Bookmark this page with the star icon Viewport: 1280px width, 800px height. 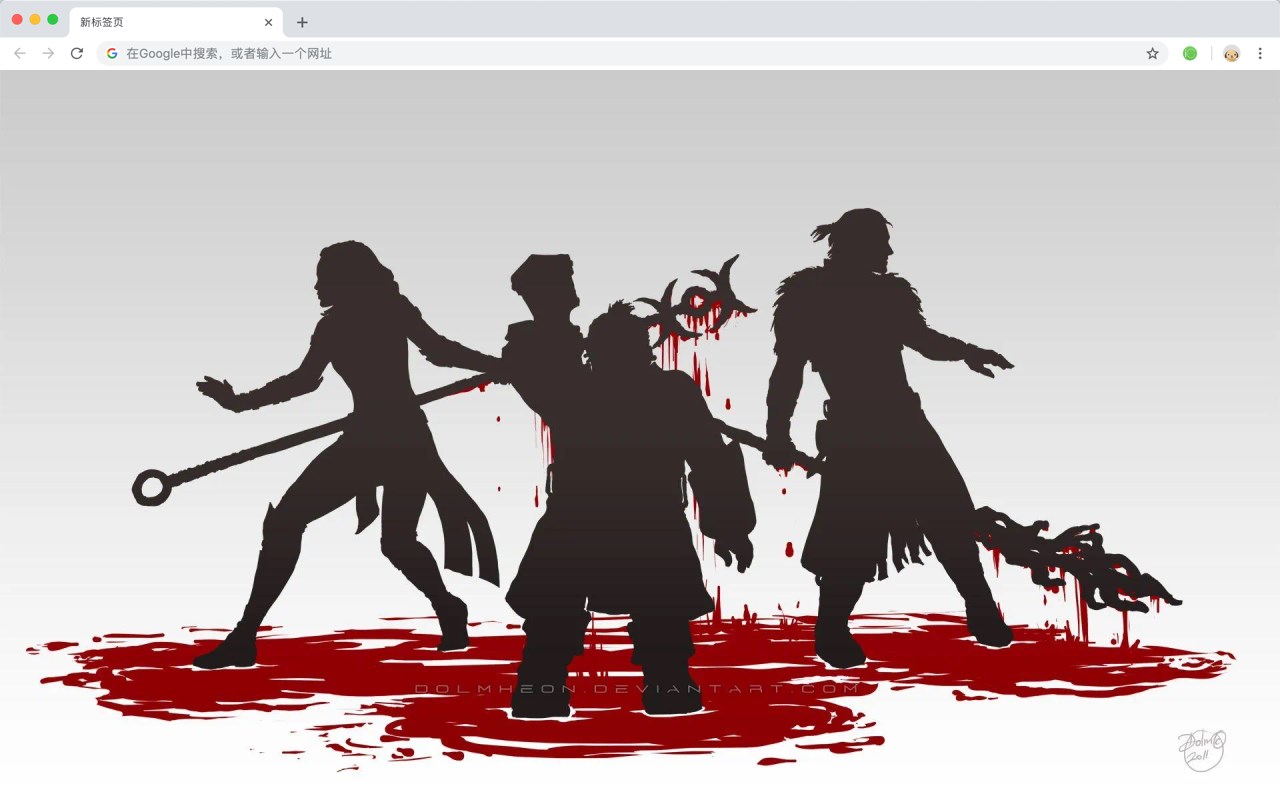click(x=1152, y=53)
